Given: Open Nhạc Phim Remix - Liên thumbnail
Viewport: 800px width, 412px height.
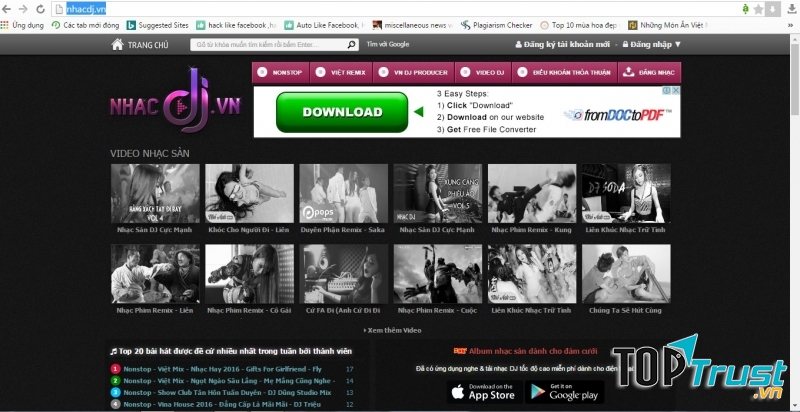Looking at the screenshot, I should (155, 274).
